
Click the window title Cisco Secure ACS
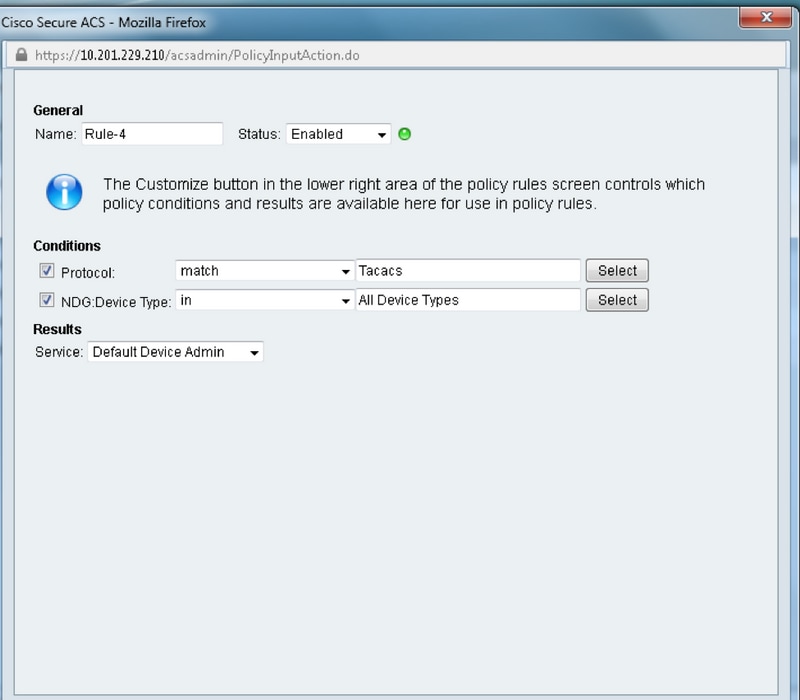tap(104, 22)
